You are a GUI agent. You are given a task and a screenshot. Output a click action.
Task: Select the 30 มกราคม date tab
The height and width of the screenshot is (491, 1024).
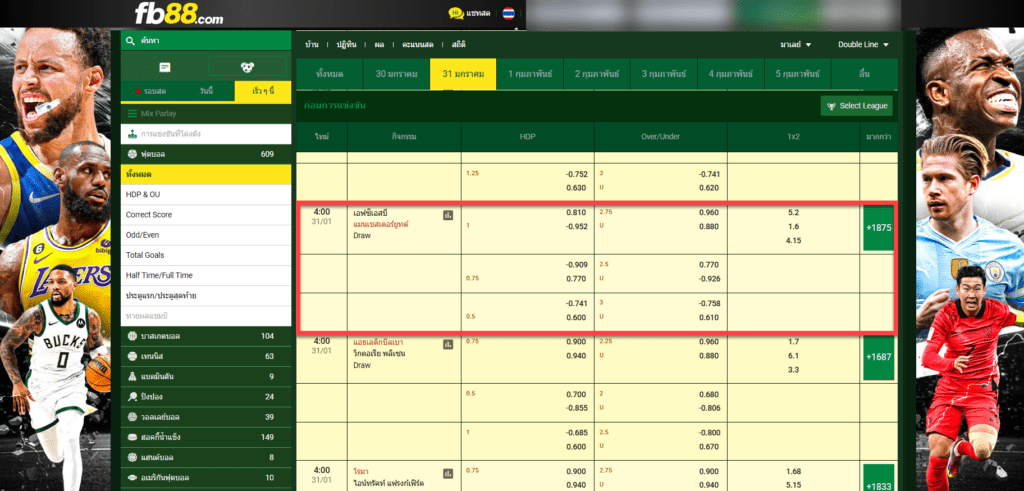click(x=396, y=74)
